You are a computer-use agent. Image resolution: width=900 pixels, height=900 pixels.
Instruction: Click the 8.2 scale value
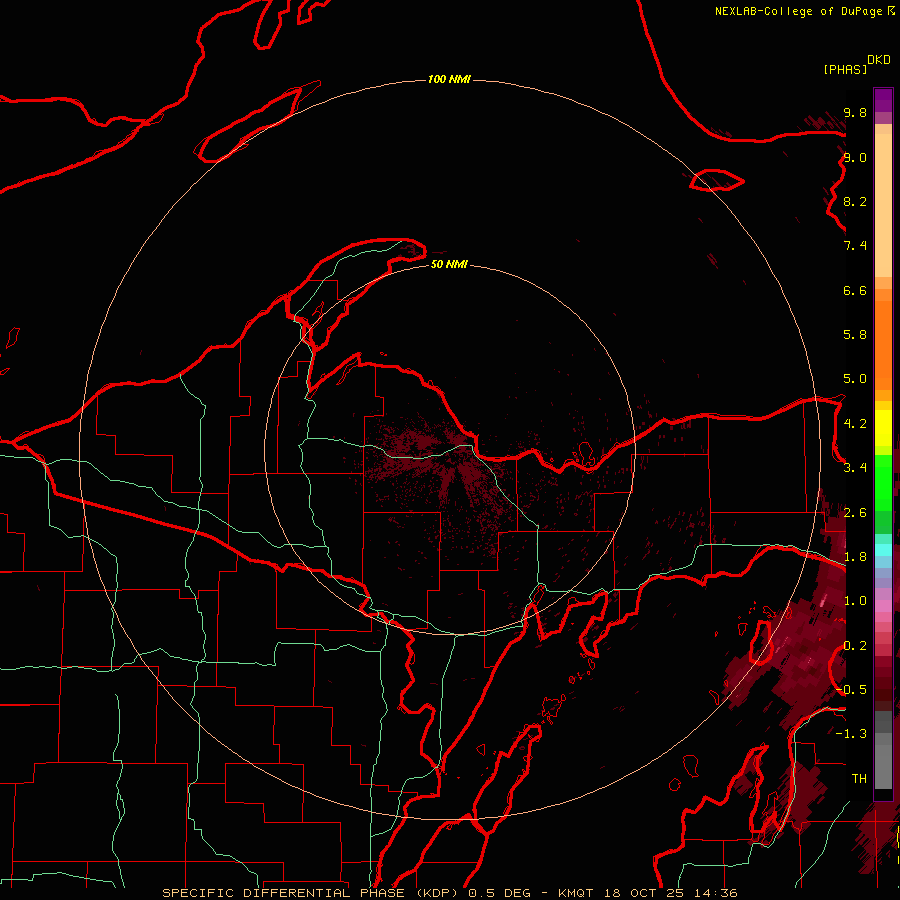click(855, 201)
